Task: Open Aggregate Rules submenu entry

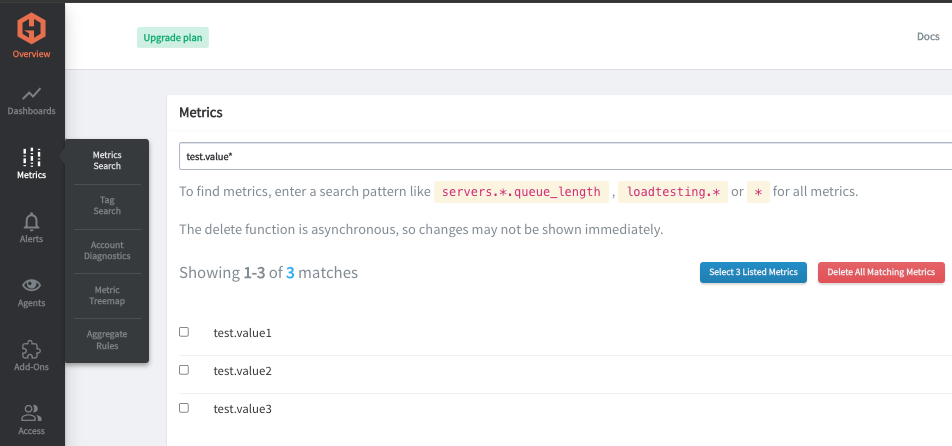Action: 107,340
